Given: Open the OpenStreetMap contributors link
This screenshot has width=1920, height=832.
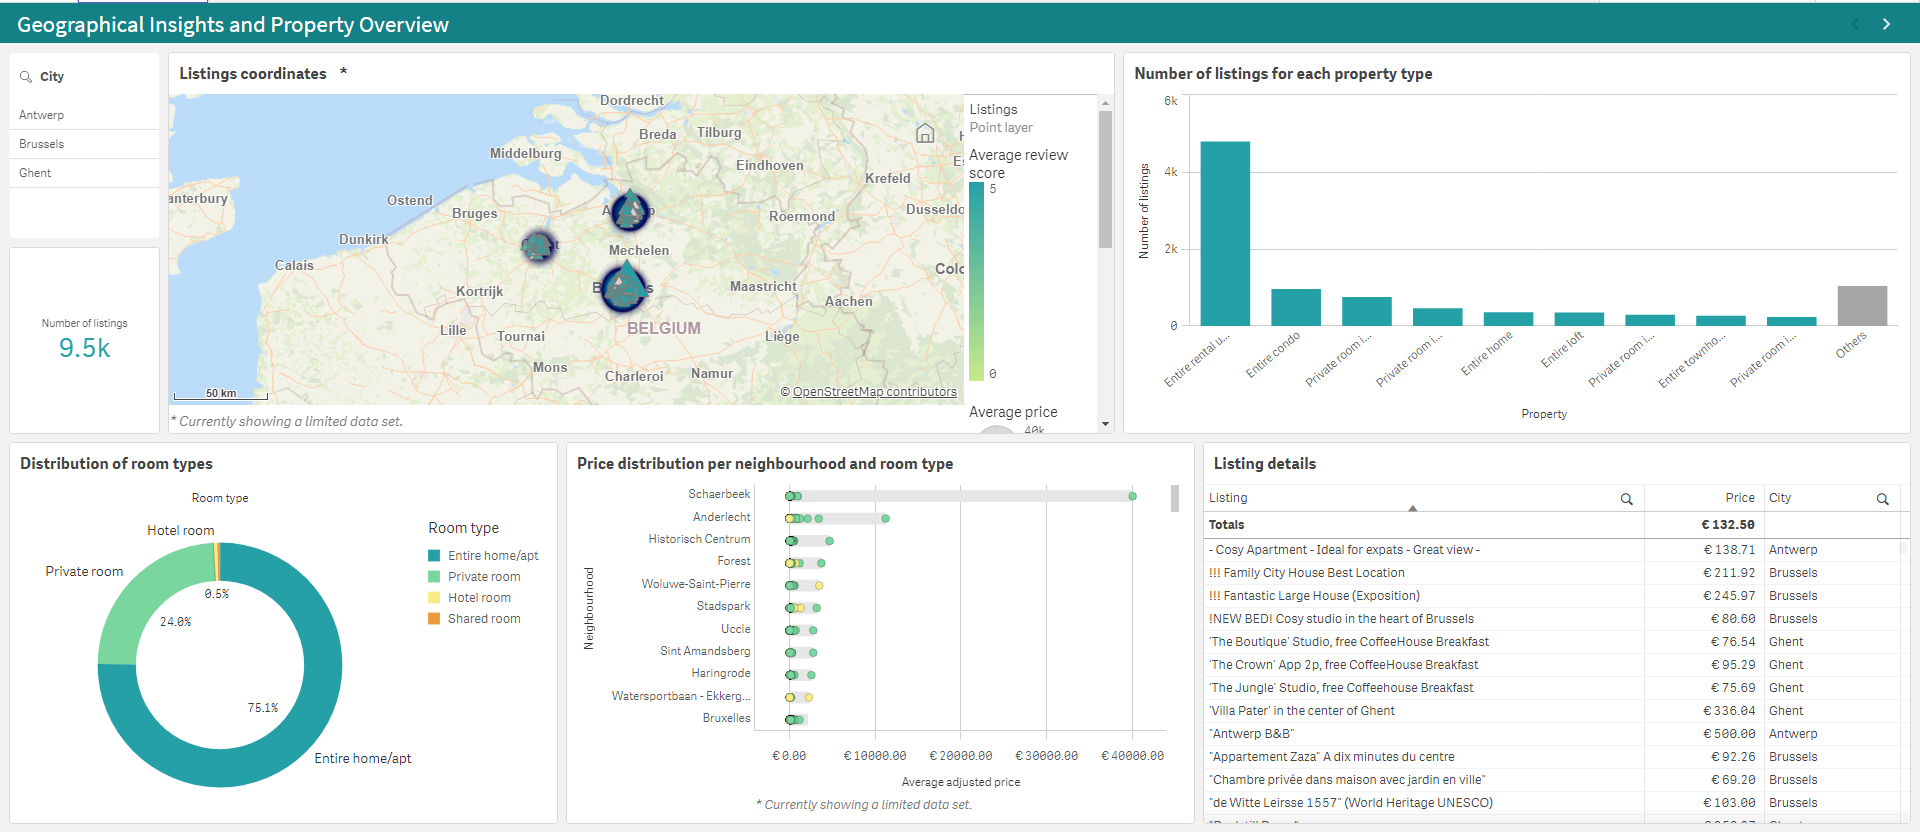Looking at the screenshot, I should pos(874,392).
